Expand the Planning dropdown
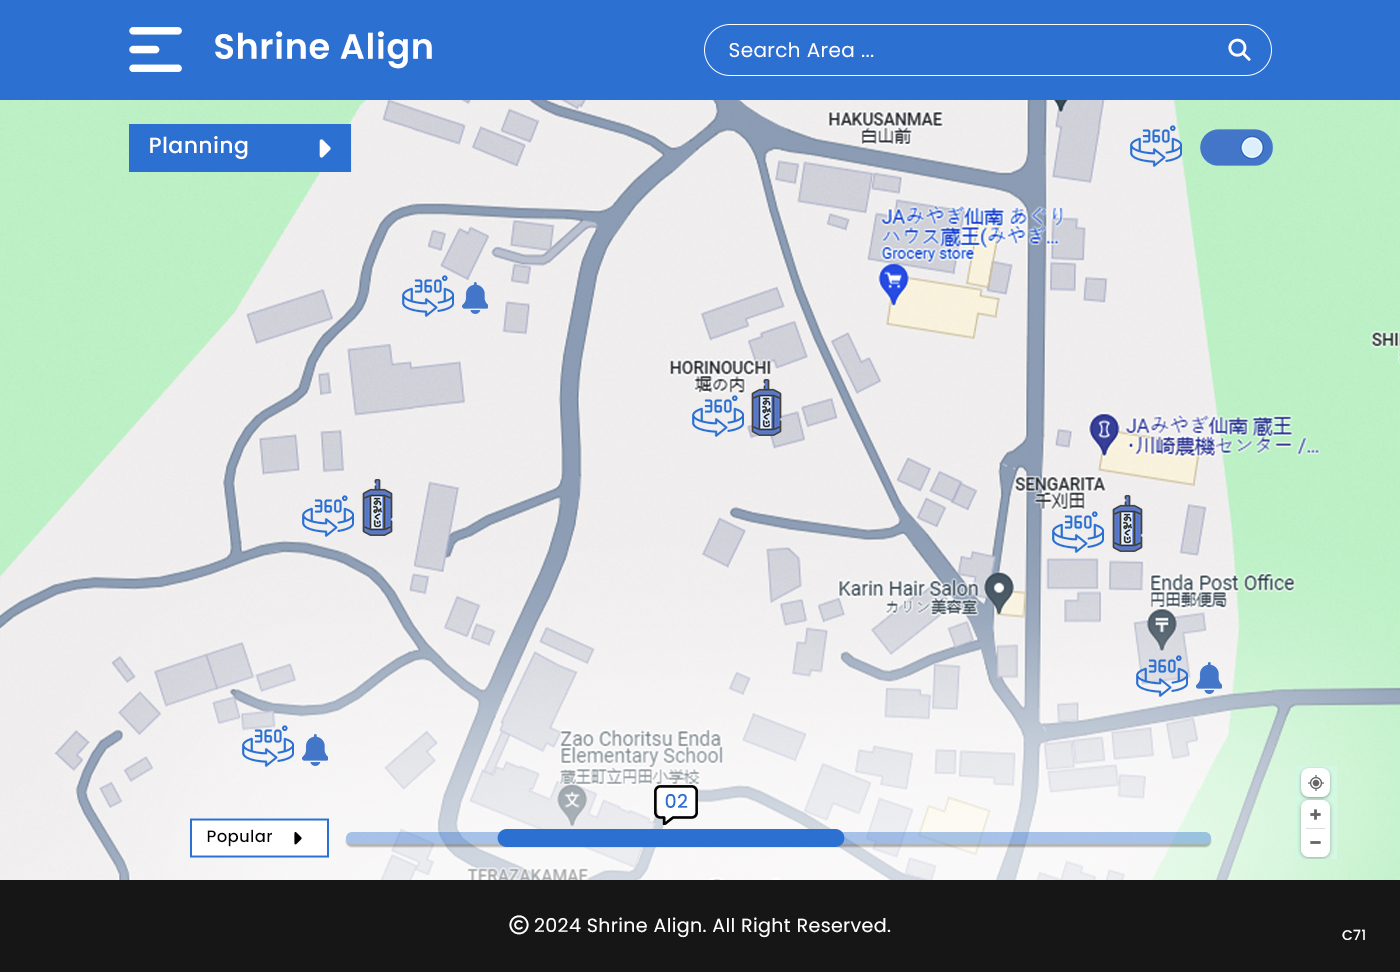The height and width of the screenshot is (972, 1400). tap(240, 148)
